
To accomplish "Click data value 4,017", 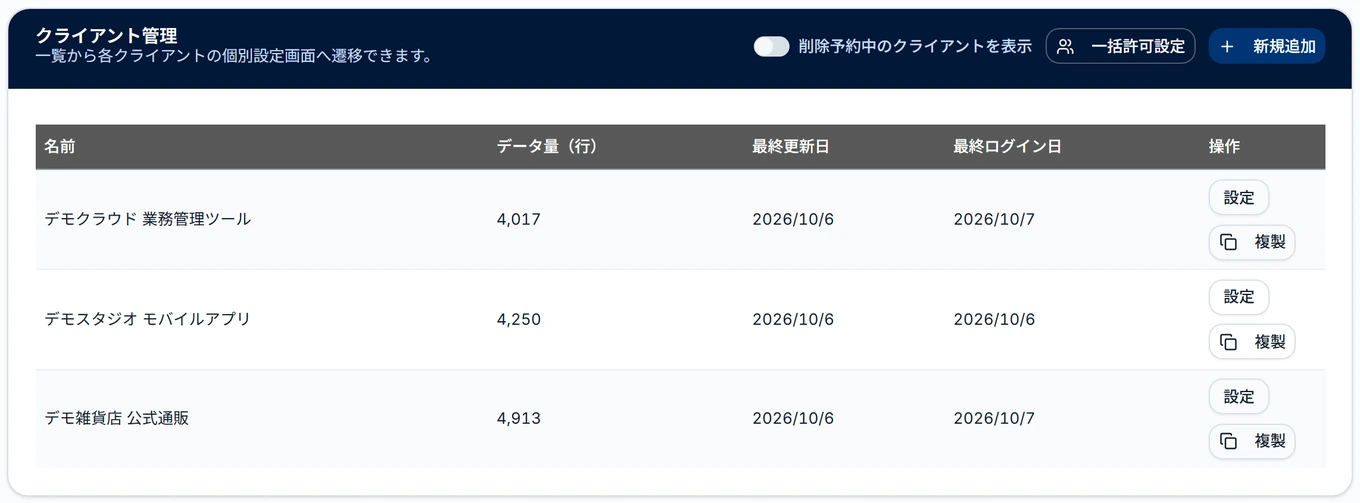I will (x=518, y=219).
